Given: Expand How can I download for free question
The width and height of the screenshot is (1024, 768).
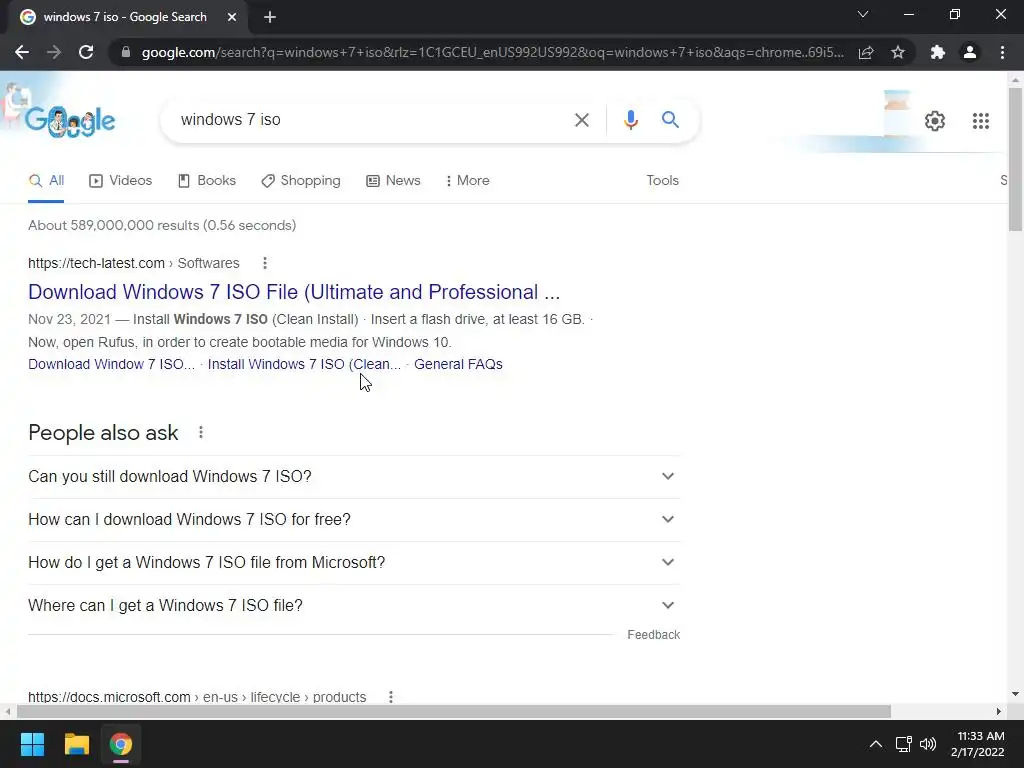Looking at the screenshot, I should tap(354, 520).
